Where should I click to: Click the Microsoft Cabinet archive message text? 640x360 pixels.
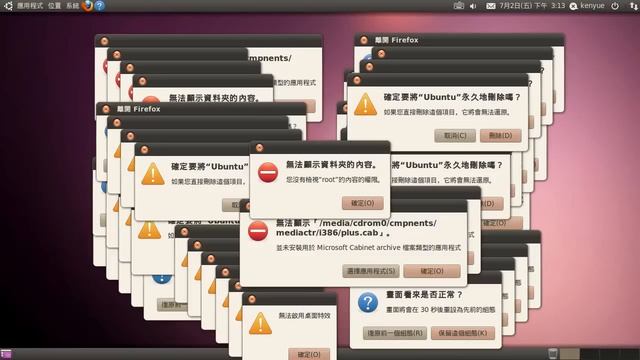point(369,248)
